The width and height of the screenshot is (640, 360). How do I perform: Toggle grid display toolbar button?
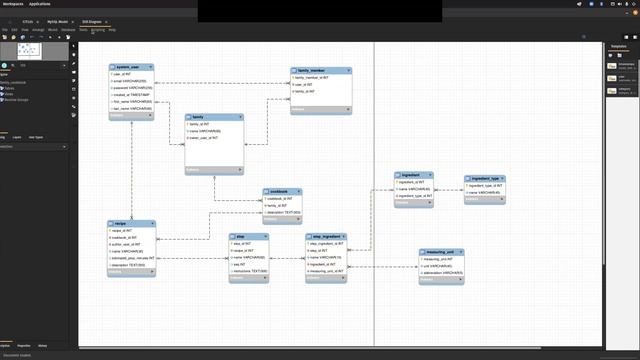(x=50, y=37)
